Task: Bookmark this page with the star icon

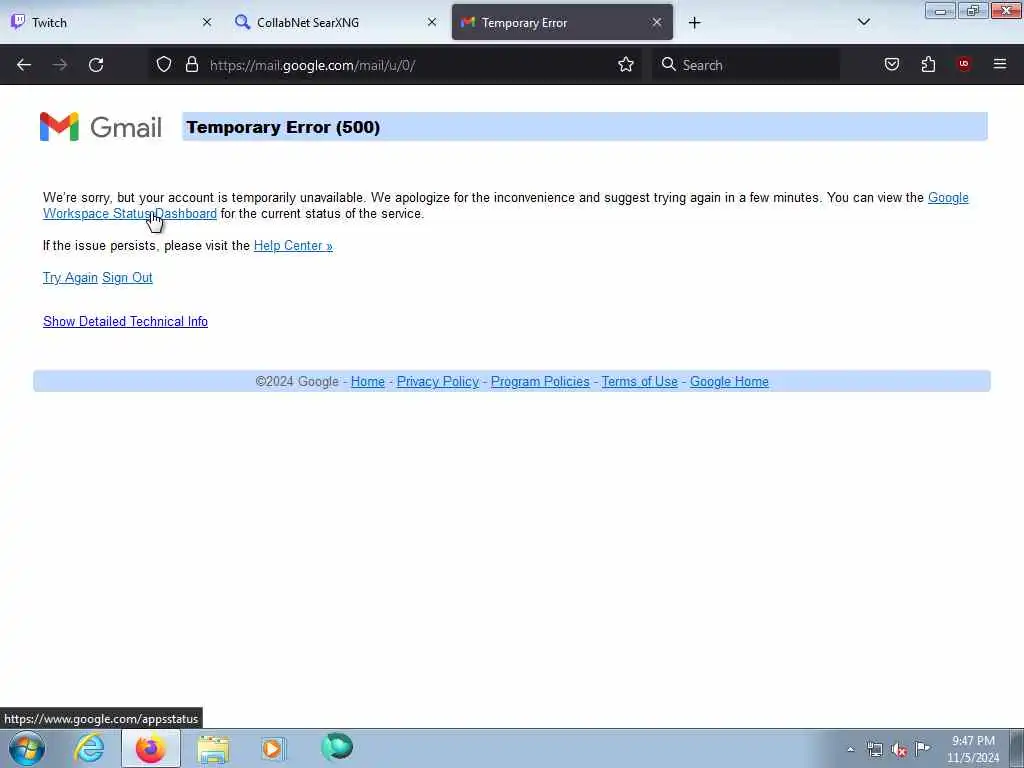Action: pos(626,64)
